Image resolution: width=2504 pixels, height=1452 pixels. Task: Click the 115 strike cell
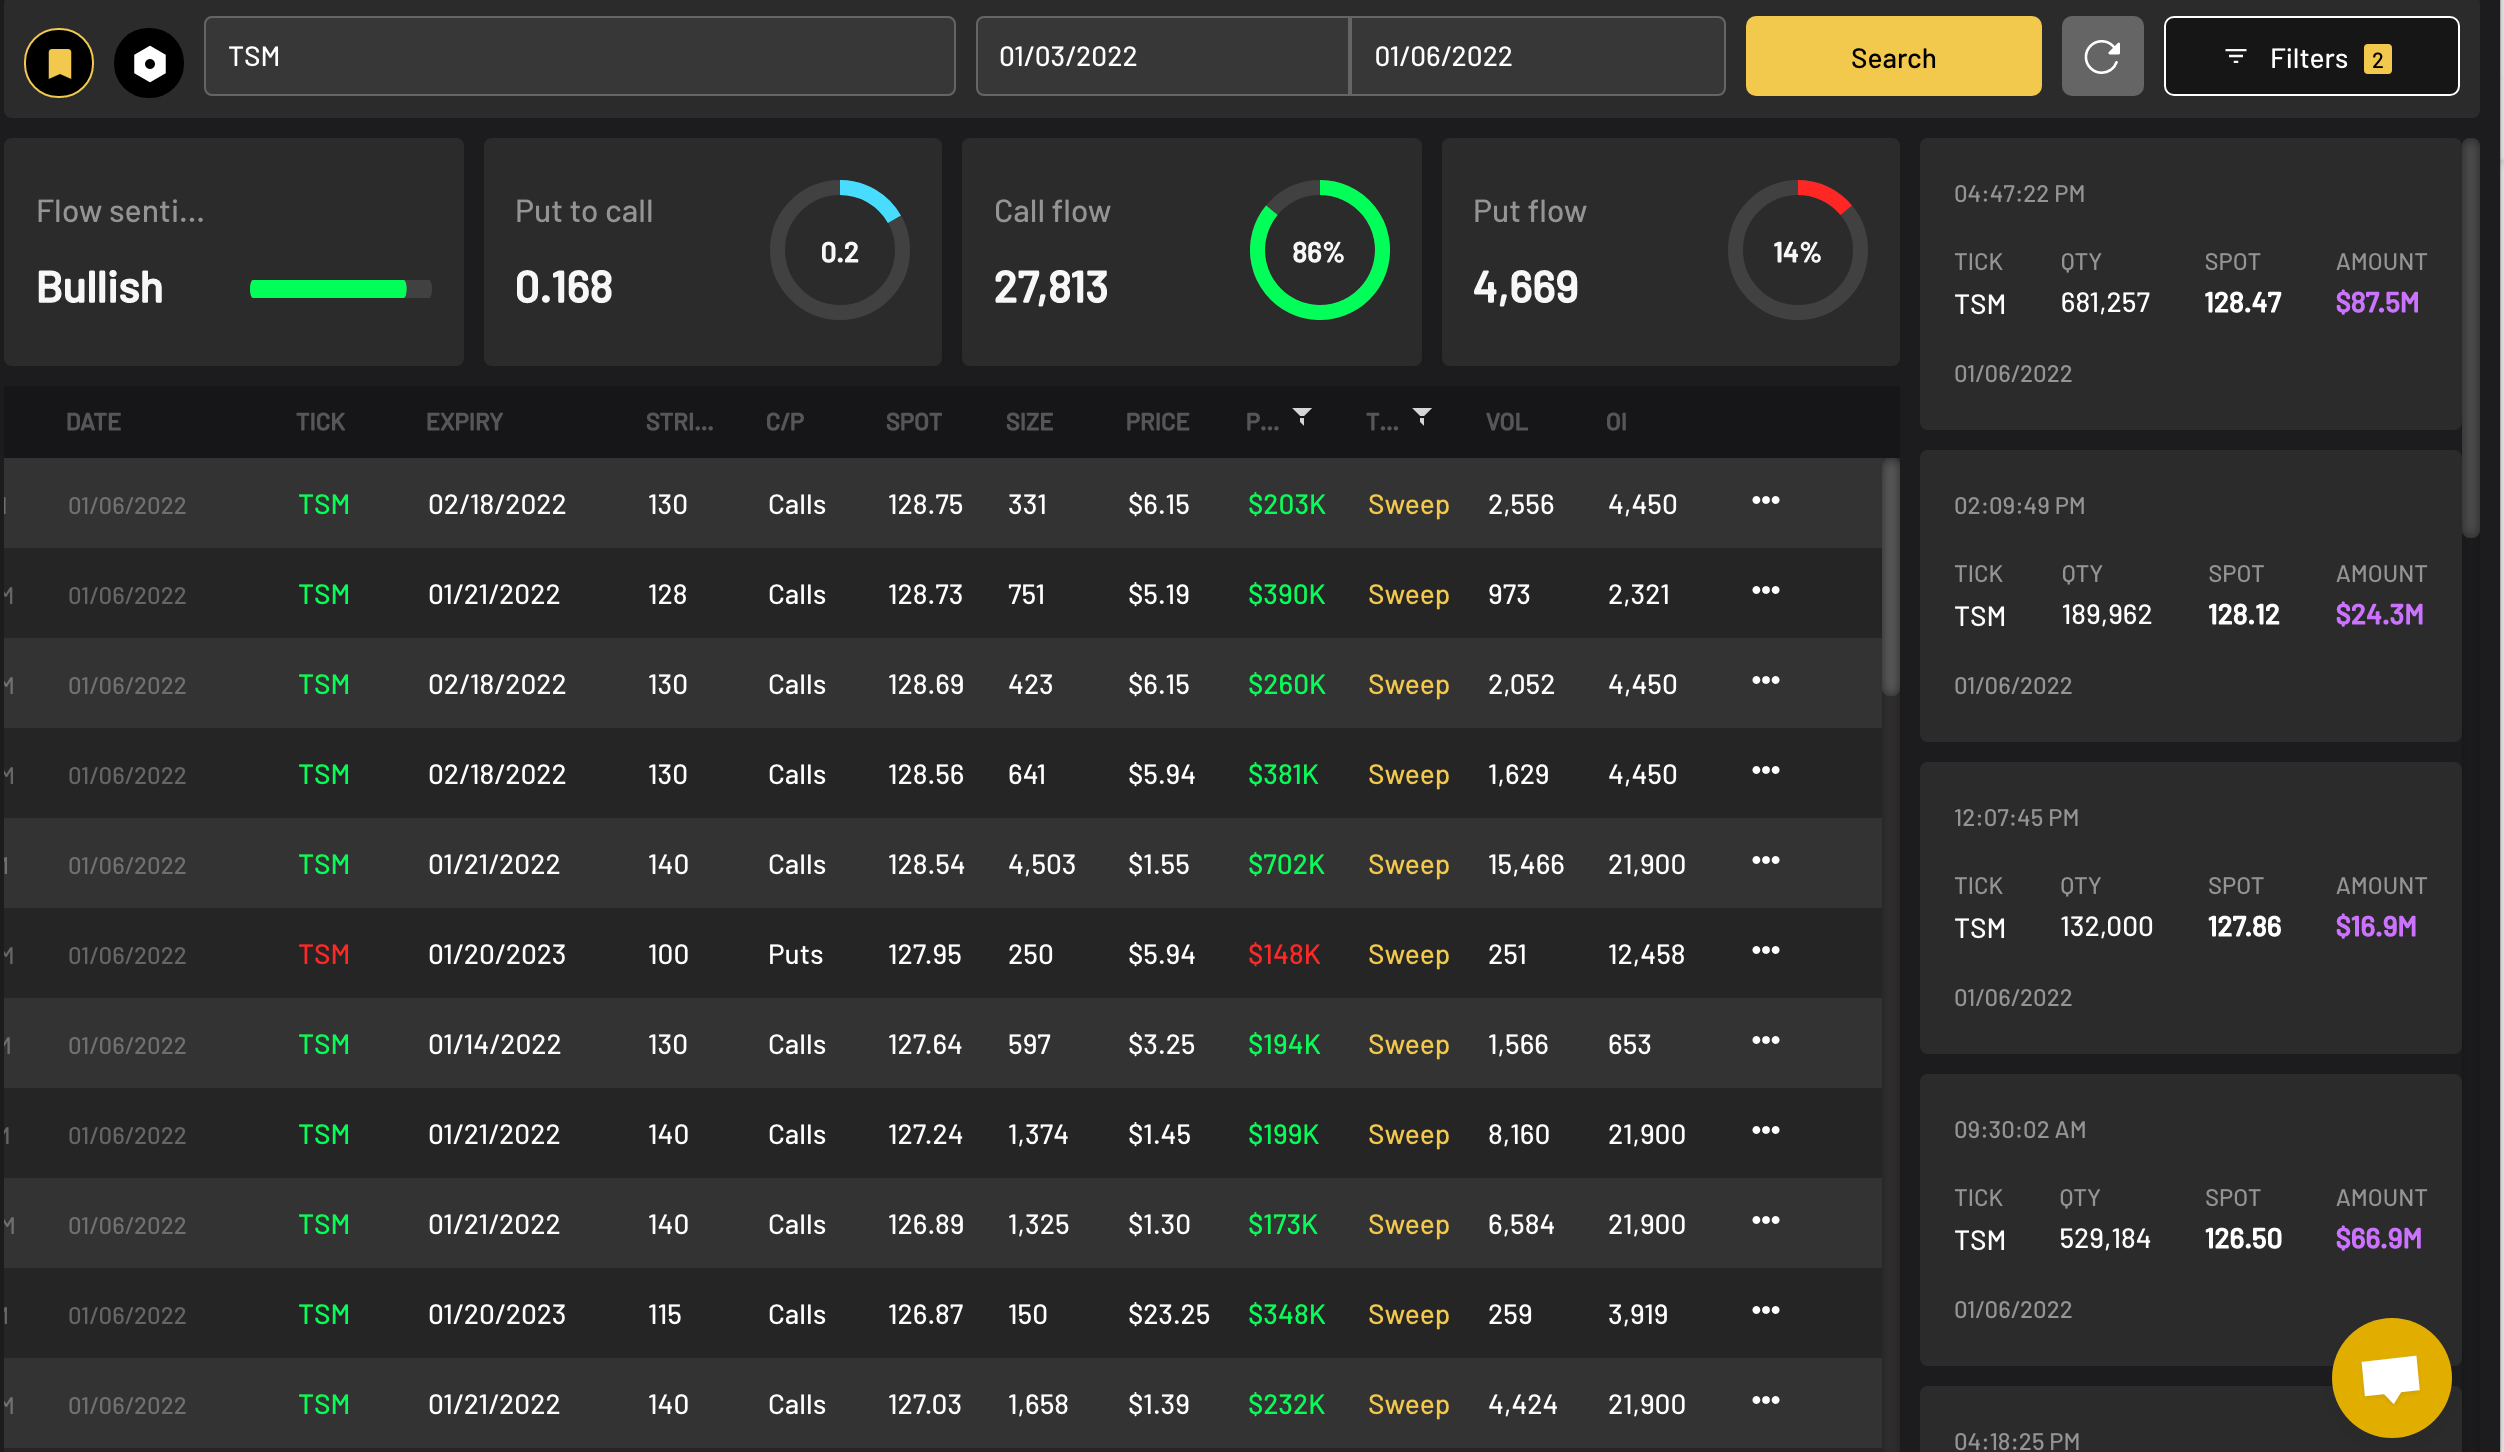tap(664, 1315)
